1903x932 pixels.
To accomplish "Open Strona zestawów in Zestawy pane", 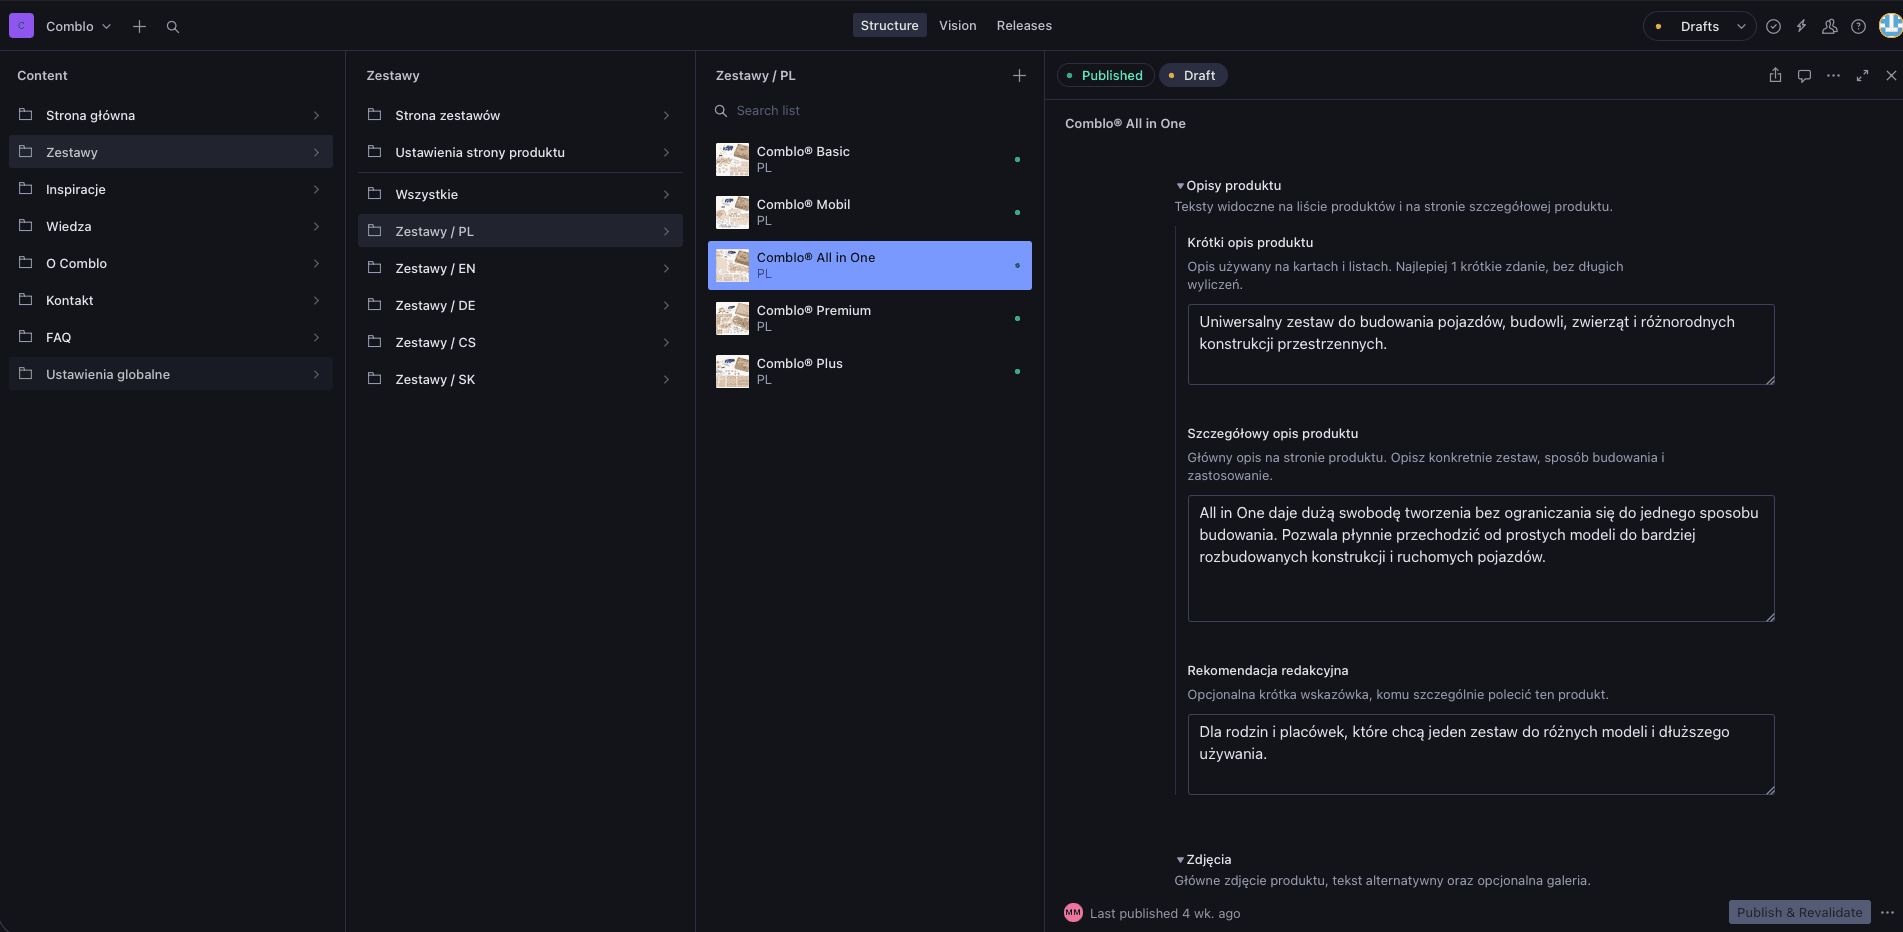I will point(520,115).
